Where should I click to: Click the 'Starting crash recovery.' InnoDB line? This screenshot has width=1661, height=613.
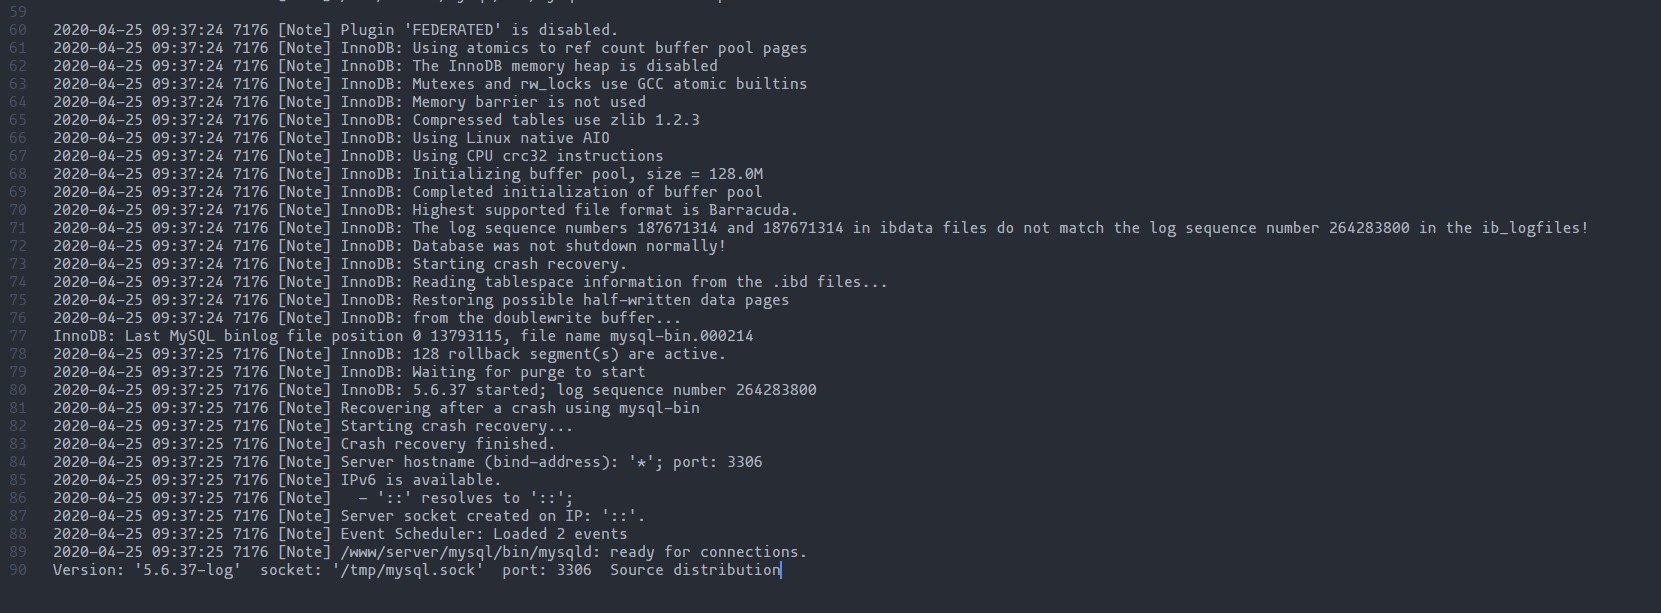(520, 264)
